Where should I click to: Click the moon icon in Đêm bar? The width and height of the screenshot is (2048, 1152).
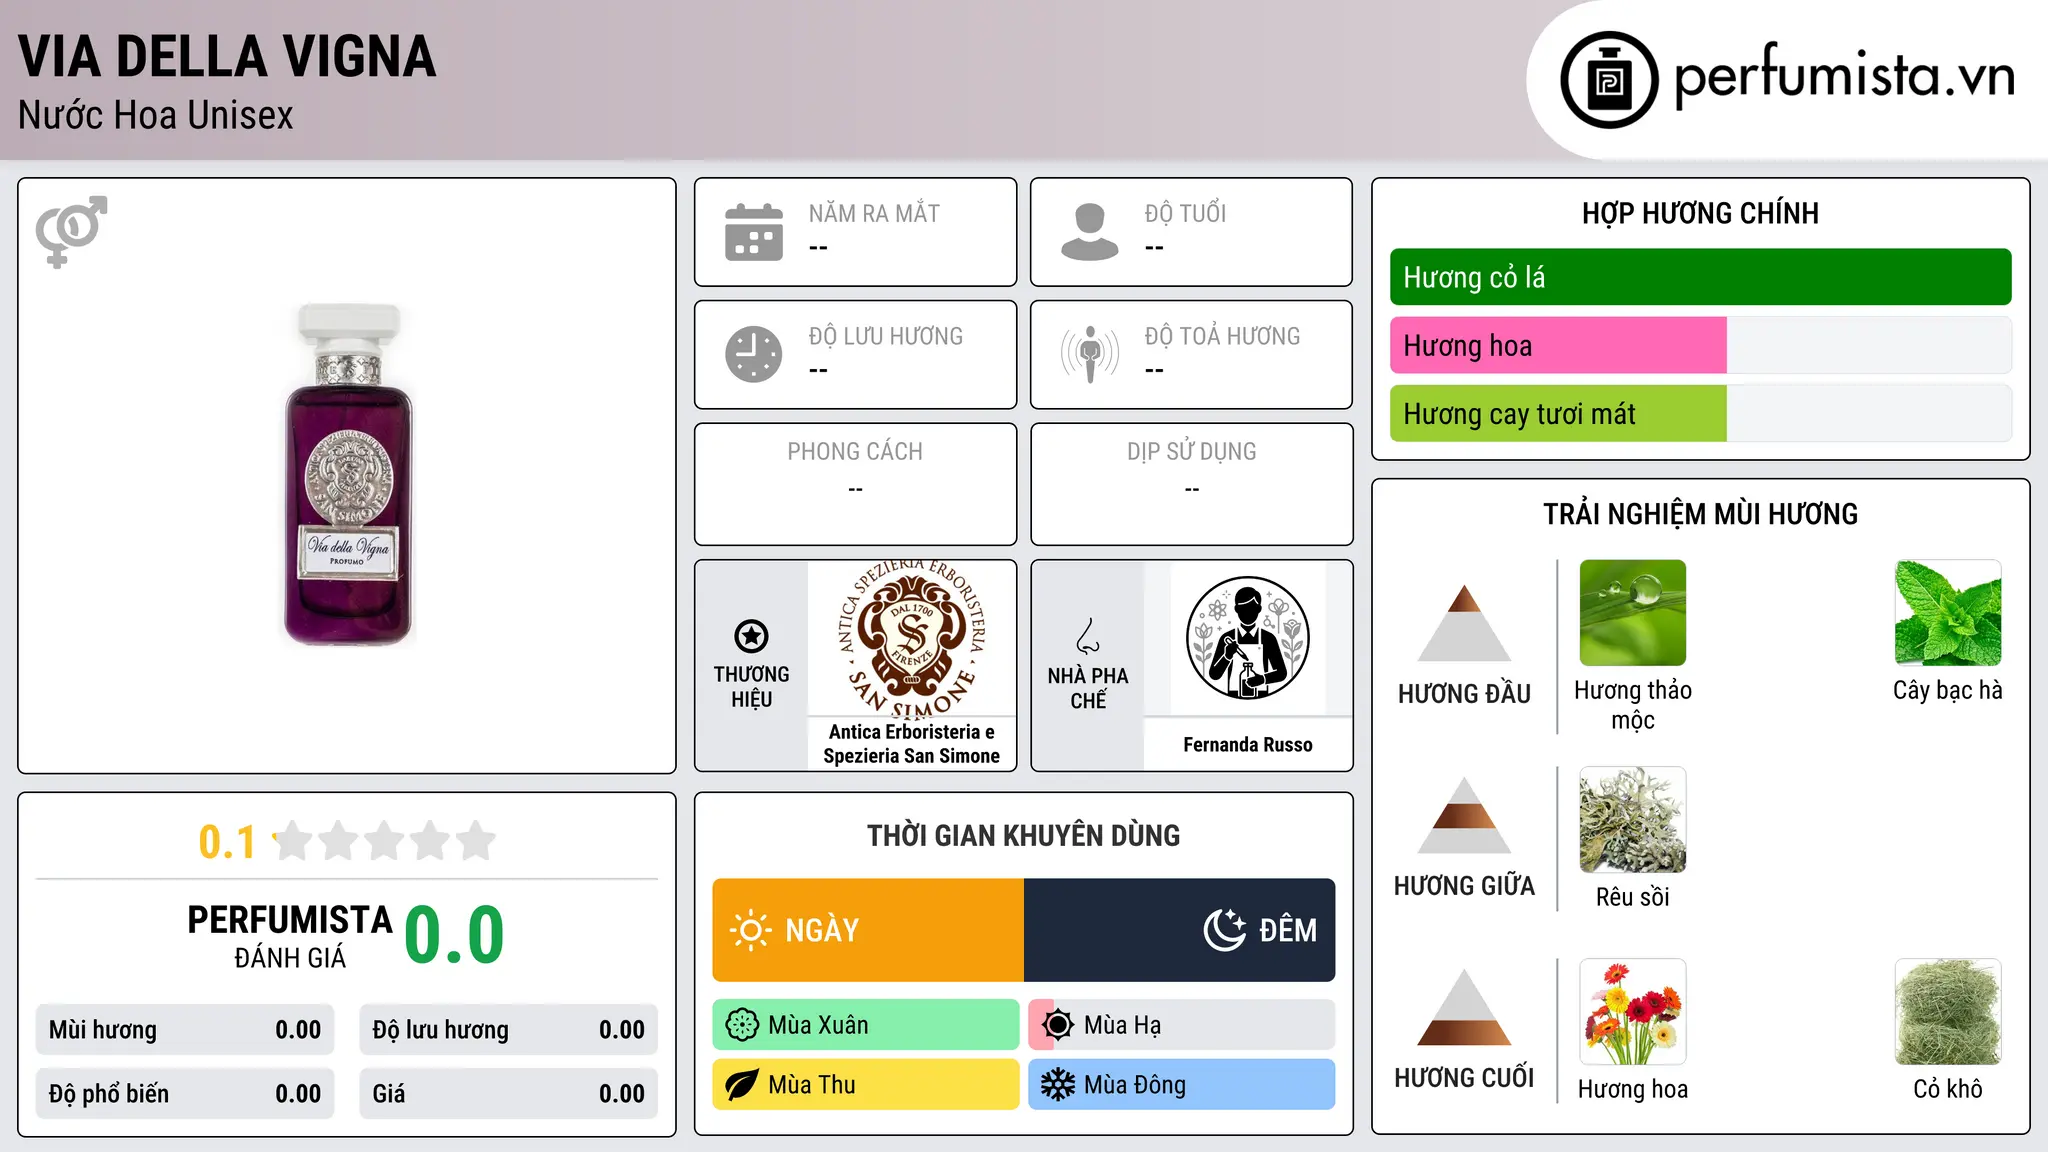point(1224,930)
